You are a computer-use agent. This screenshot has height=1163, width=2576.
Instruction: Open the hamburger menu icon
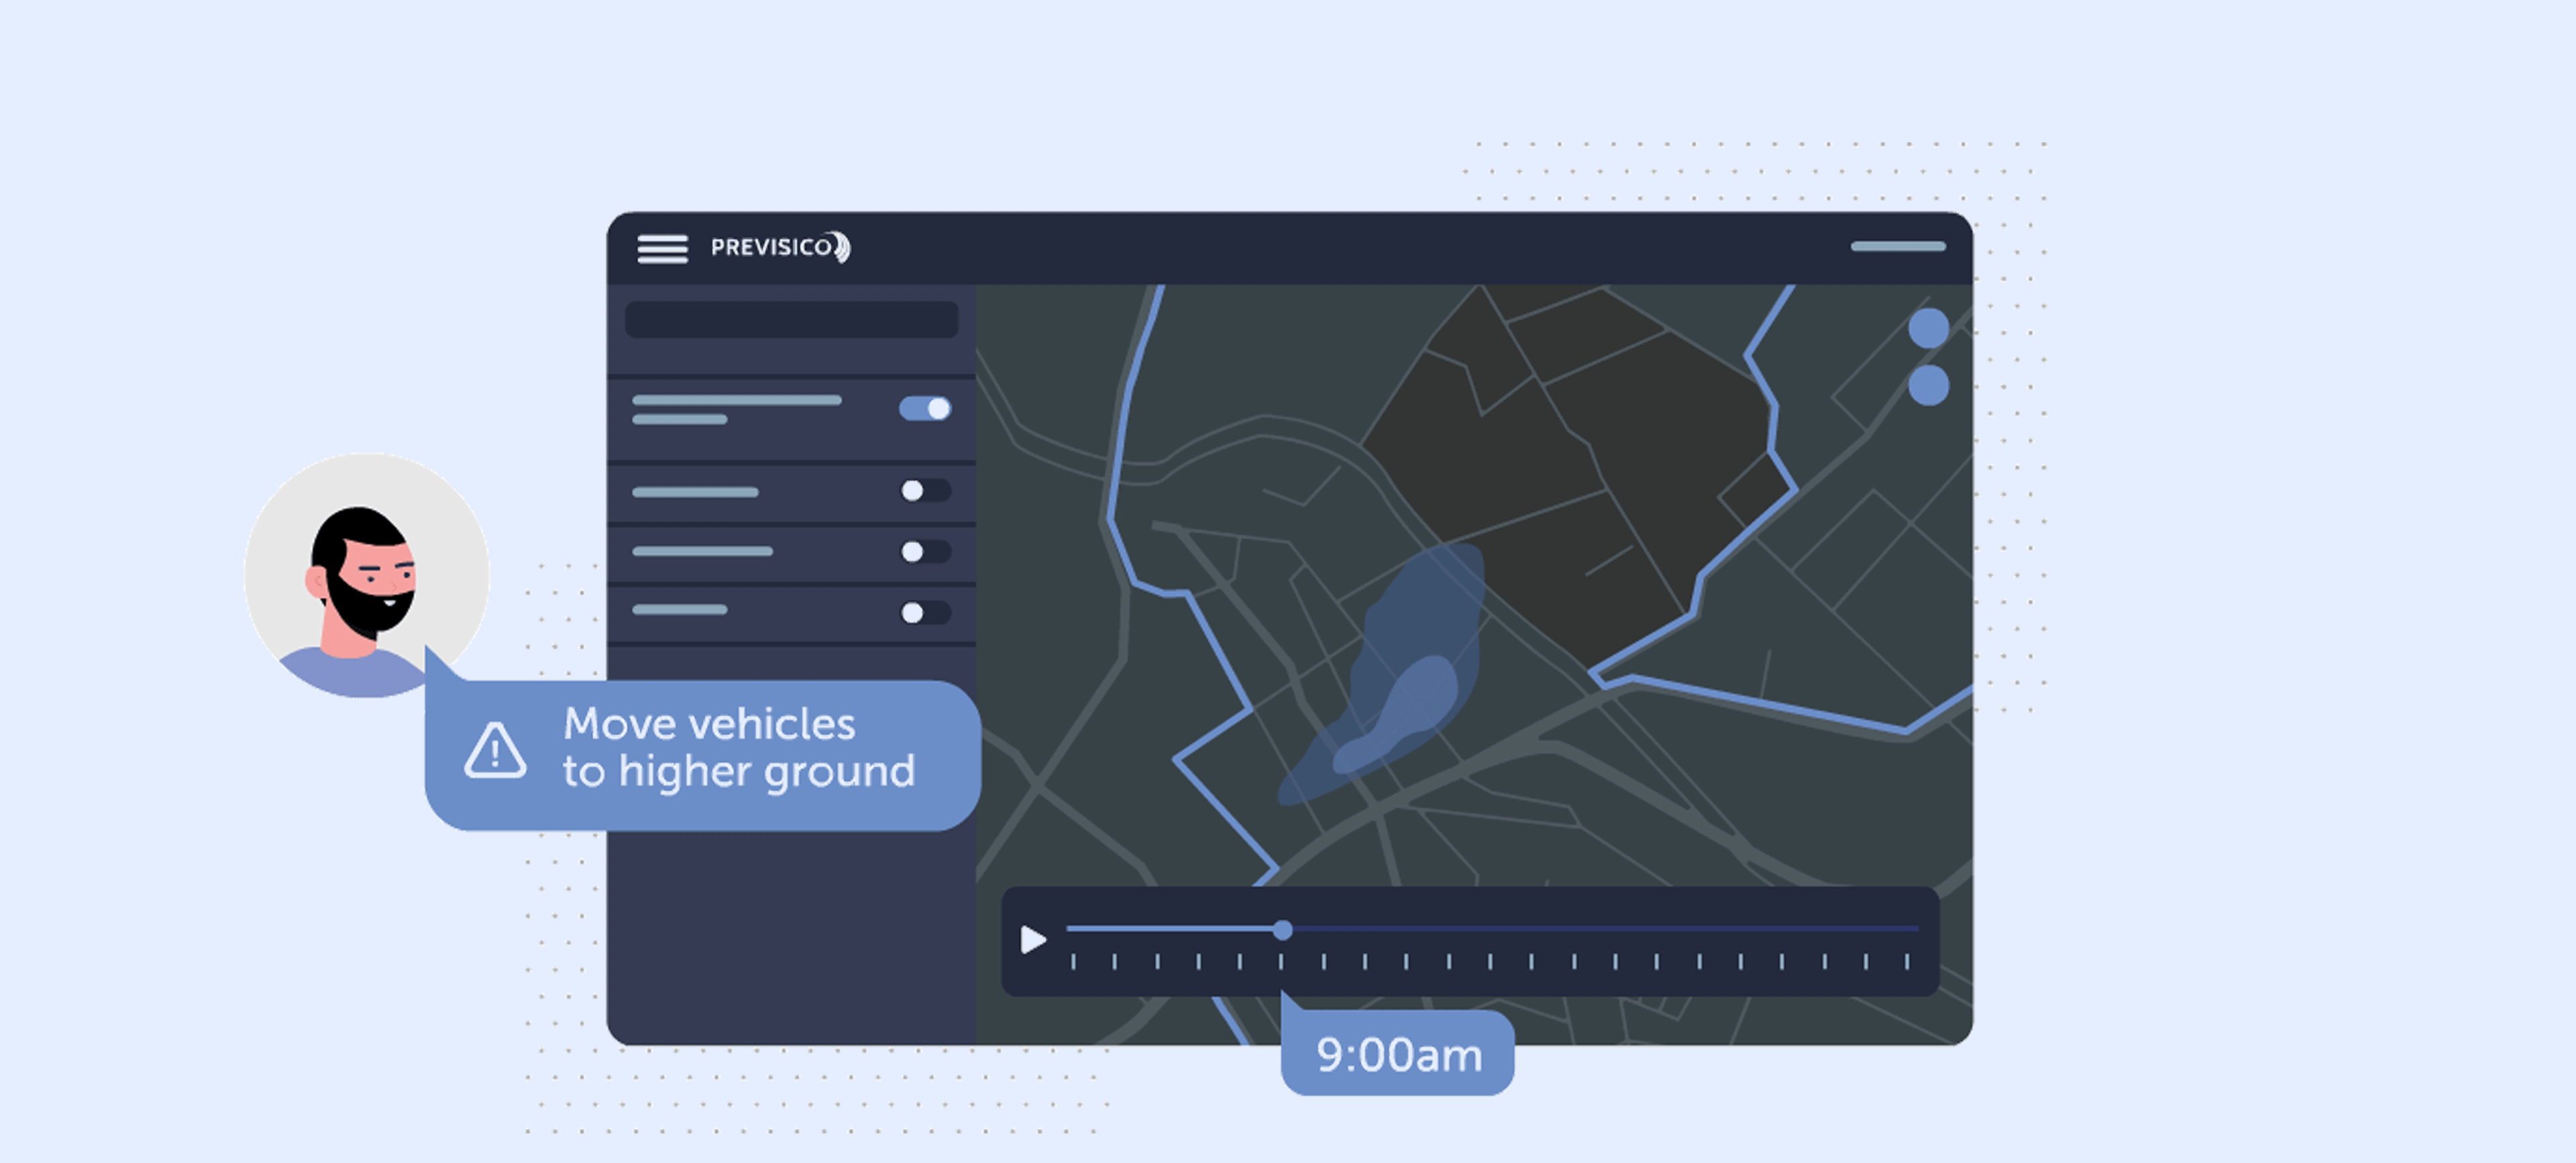[662, 248]
